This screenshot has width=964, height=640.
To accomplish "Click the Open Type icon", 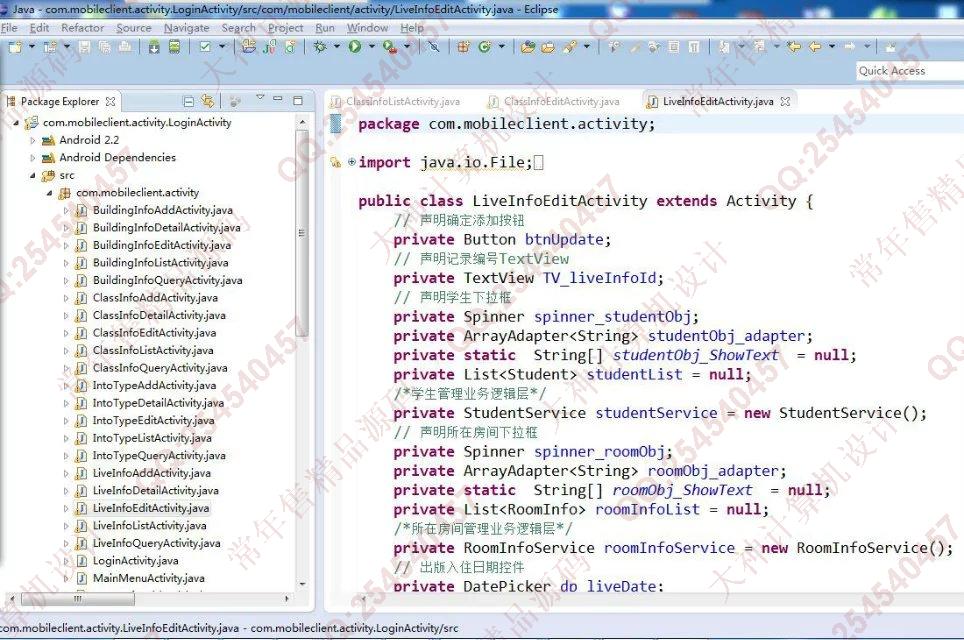I will pyautogui.click(x=527, y=47).
